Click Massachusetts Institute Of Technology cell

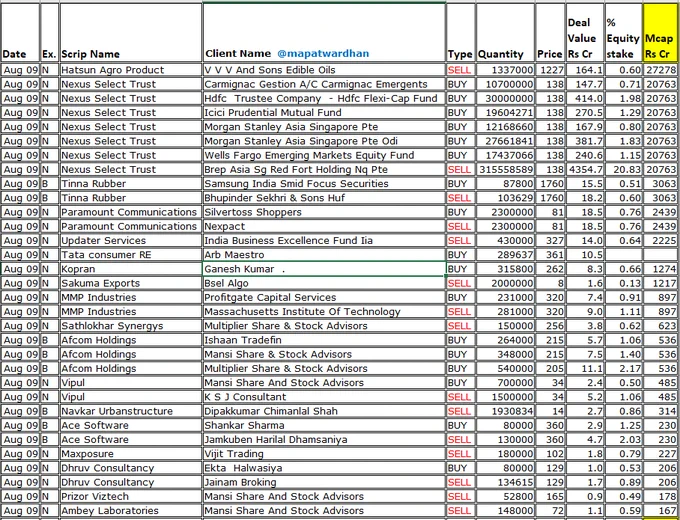324,312
